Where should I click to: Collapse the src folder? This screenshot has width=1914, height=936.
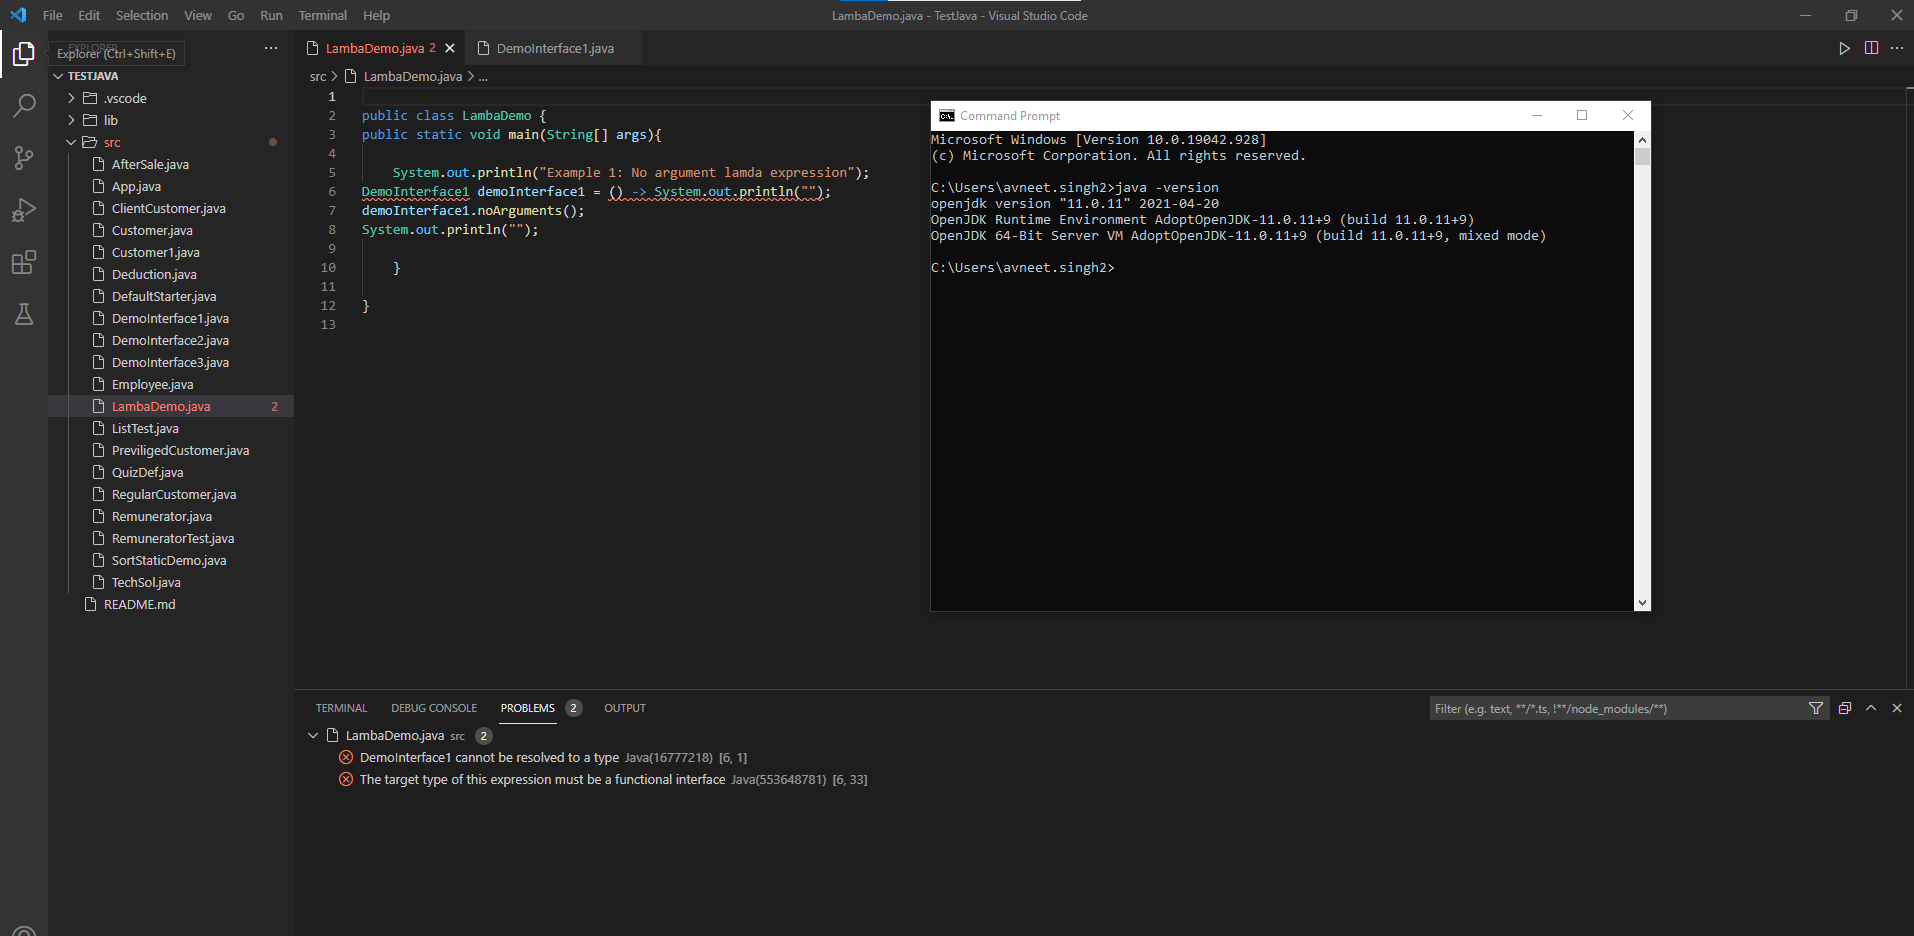pyautogui.click(x=71, y=142)
